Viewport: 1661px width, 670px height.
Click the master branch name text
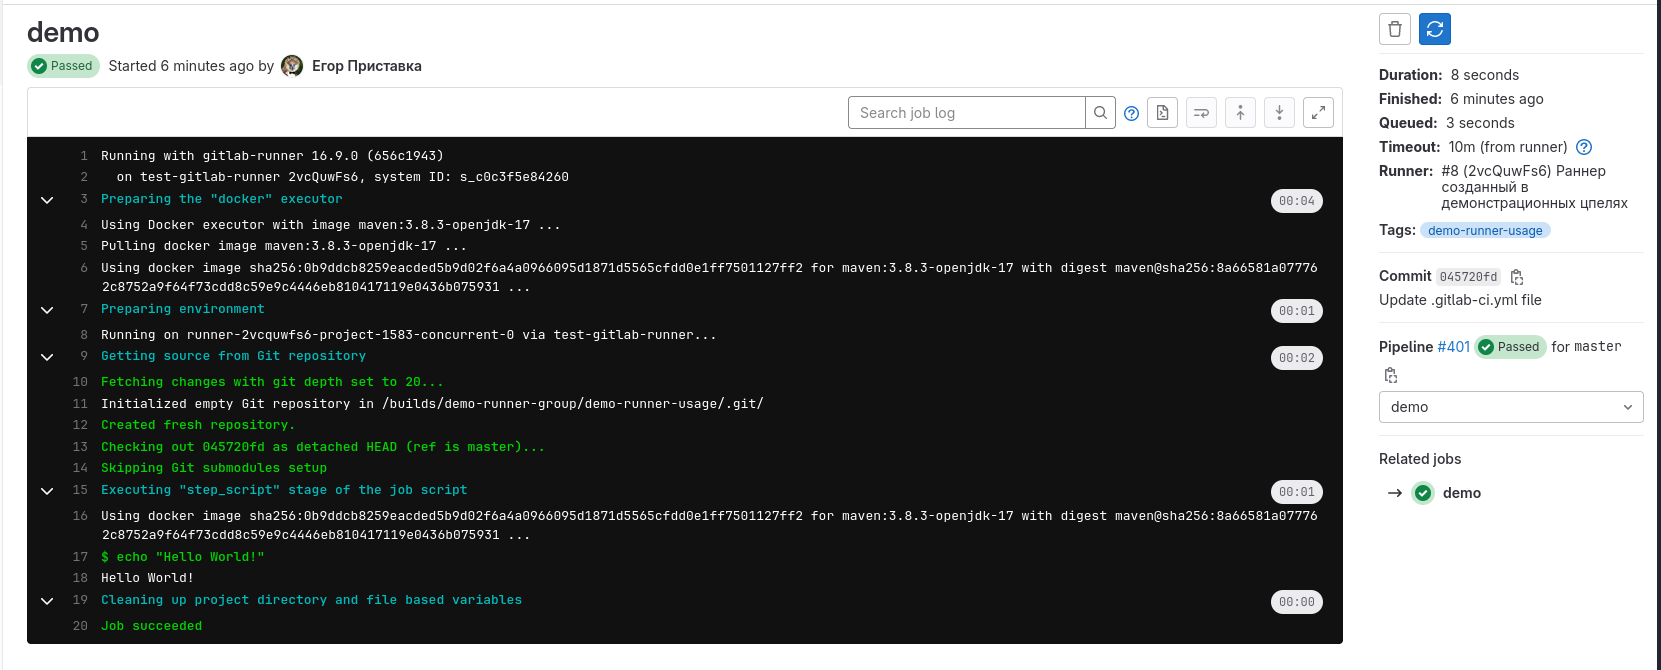pyautogui.click(x=1598, y=347)
